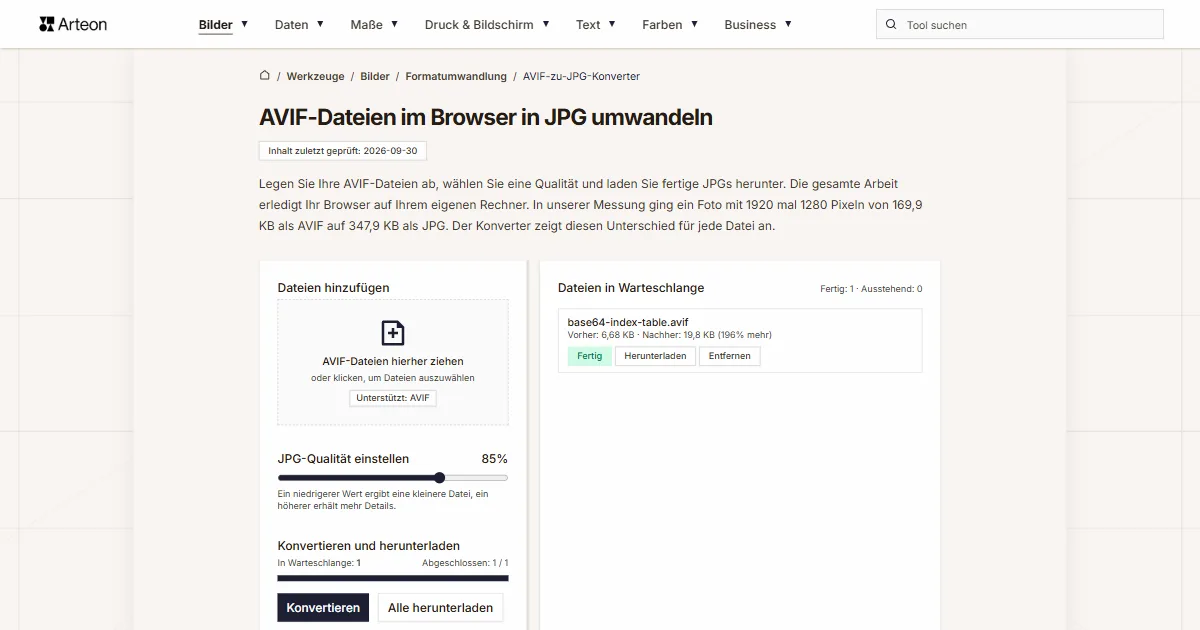Click the file name base64-index-table.avif
The height and width of the screenshot is (630, 1200).
tap(628, 322)
